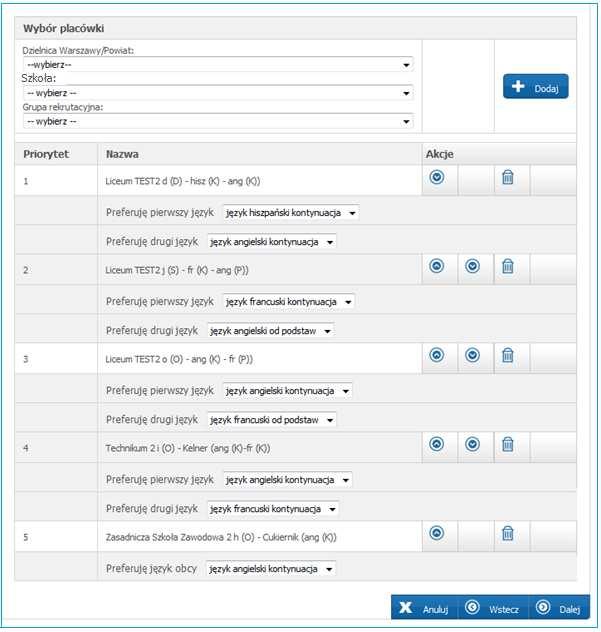Open Preferuję język obcy dropdown
Image resolution: width=601 pixels, height=632 pixels.
coord(270,569)
